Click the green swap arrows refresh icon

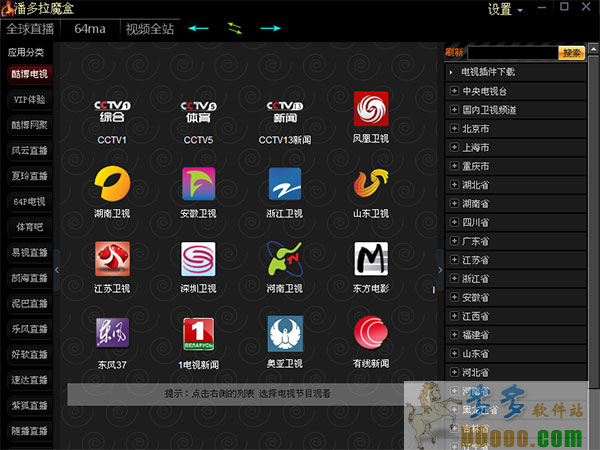[235, 28]
